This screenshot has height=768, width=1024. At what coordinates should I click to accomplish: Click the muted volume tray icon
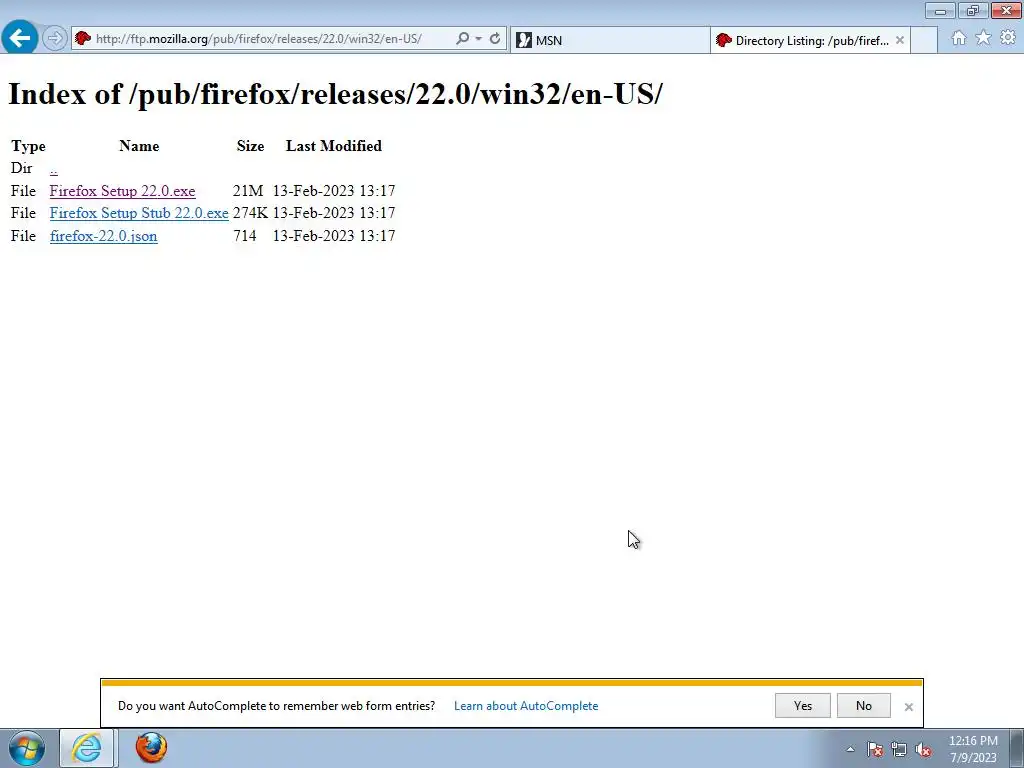[923, 750]
